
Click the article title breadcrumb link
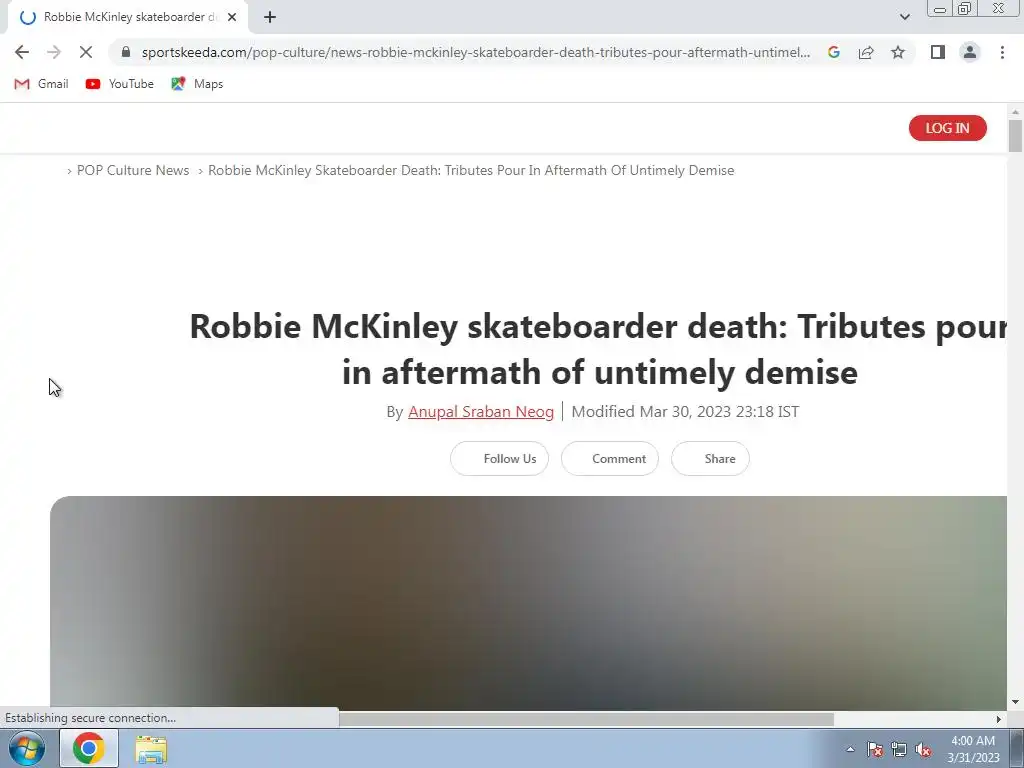[471, 170]
